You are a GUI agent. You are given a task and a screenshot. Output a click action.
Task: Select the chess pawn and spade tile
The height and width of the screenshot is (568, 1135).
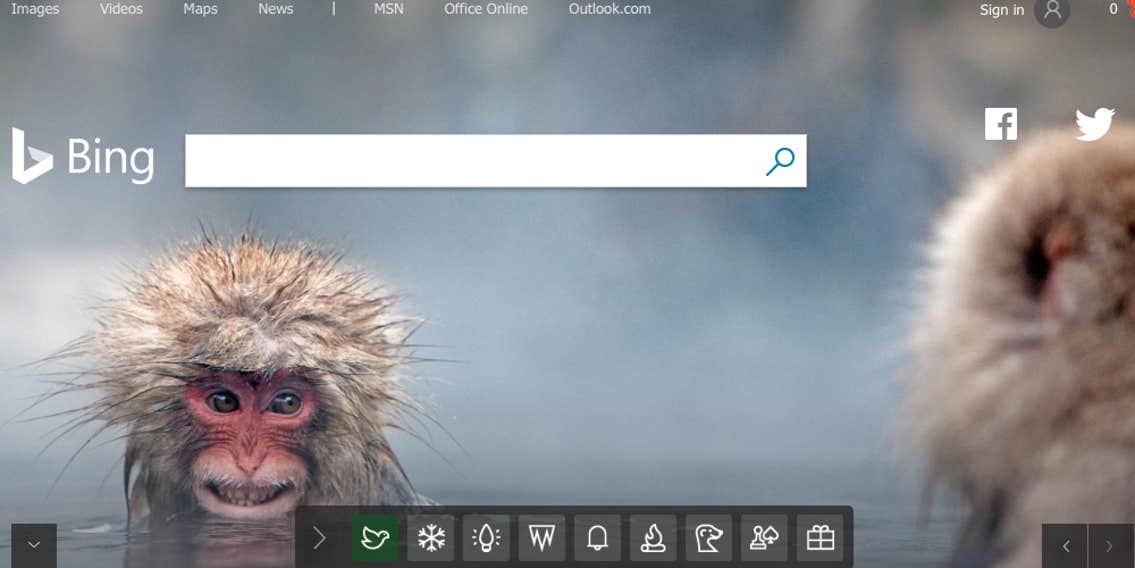click(x=764, y=538)
